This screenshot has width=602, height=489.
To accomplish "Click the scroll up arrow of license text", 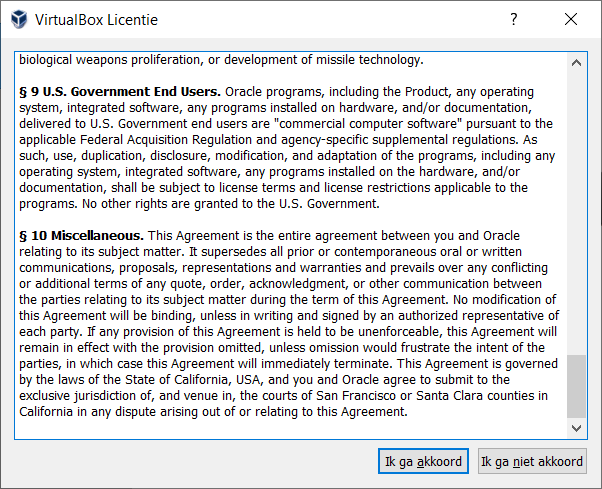I will click(x=577, y=63).
